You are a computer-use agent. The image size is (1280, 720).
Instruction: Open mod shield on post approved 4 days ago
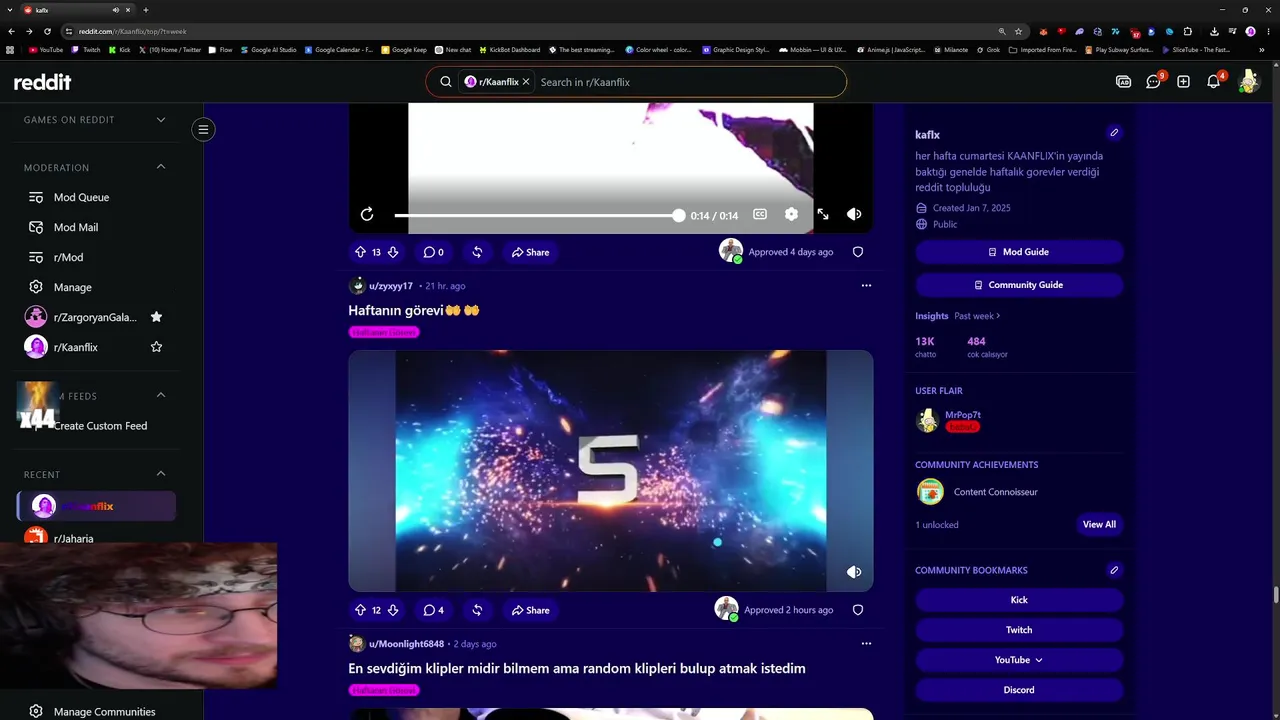click(x=858, y=252)
